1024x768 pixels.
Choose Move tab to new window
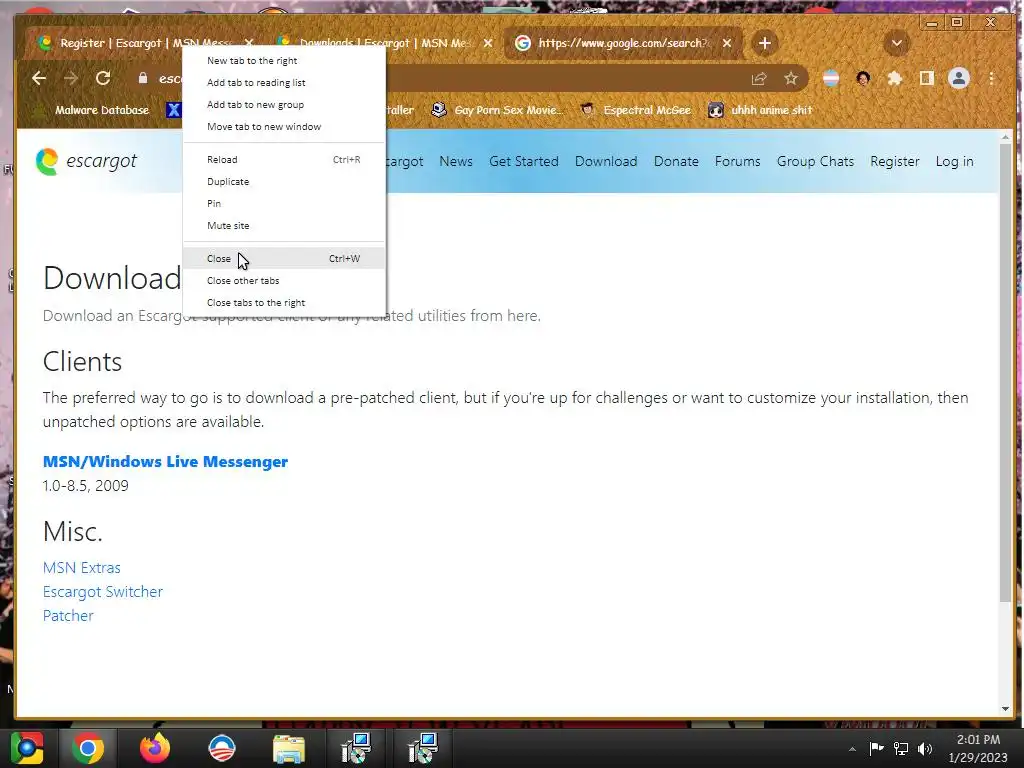[284, 127]
